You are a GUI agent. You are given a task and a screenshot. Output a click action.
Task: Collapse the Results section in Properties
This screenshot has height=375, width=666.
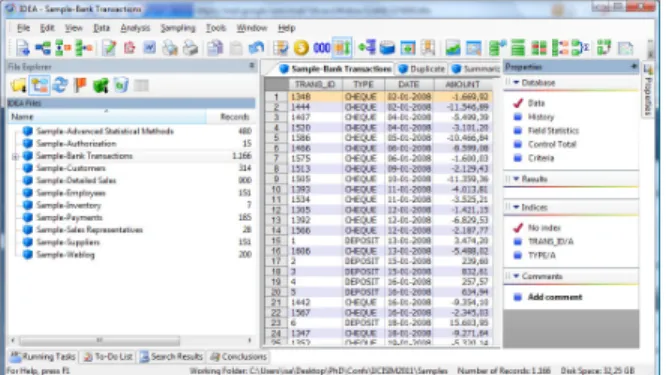(516, 179)
